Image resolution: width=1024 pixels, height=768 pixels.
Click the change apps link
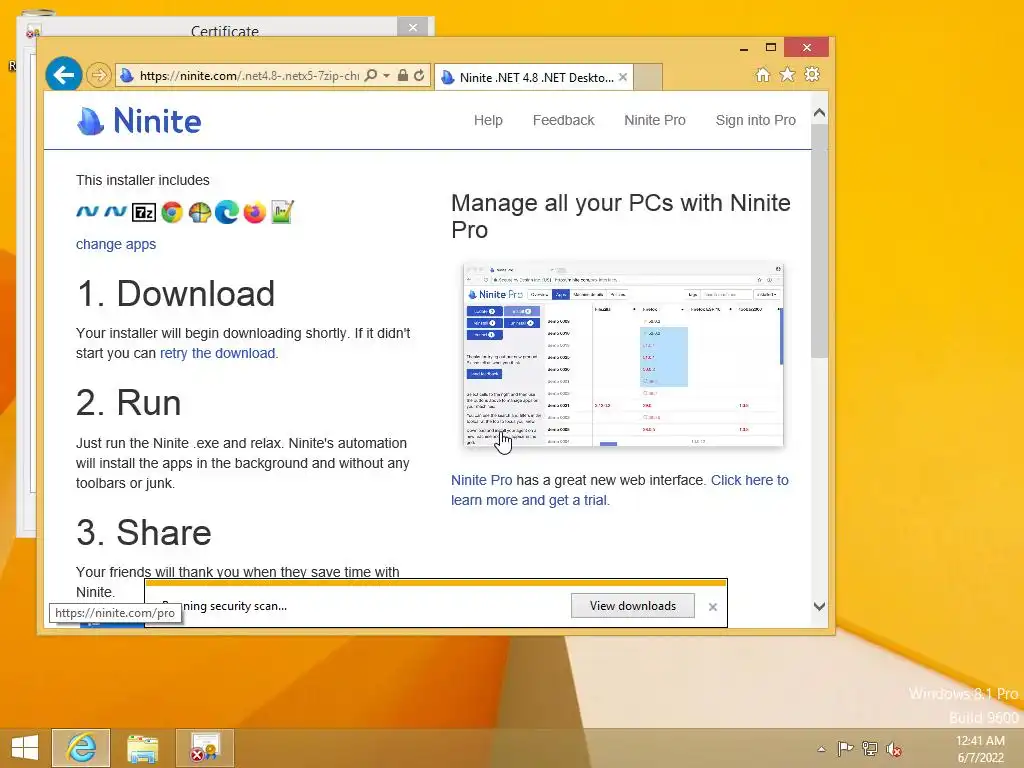pyautogui.click(x=116, y=244)
